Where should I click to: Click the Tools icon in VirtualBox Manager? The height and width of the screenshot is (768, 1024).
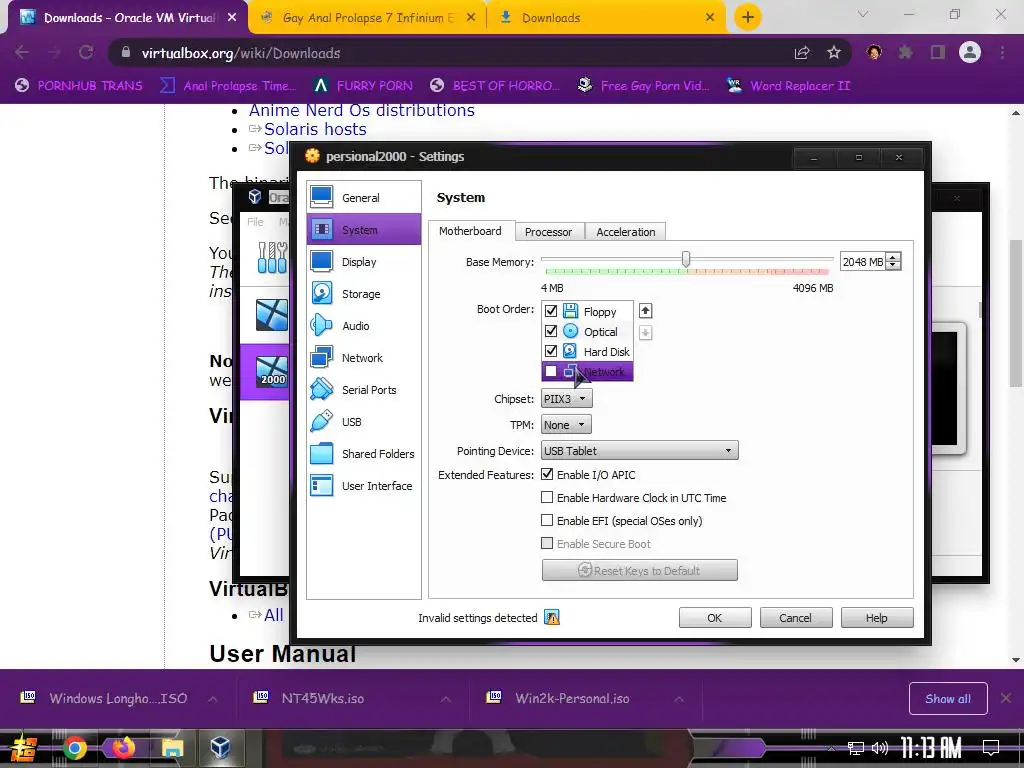pyautogui.click(x=272, y=257)
